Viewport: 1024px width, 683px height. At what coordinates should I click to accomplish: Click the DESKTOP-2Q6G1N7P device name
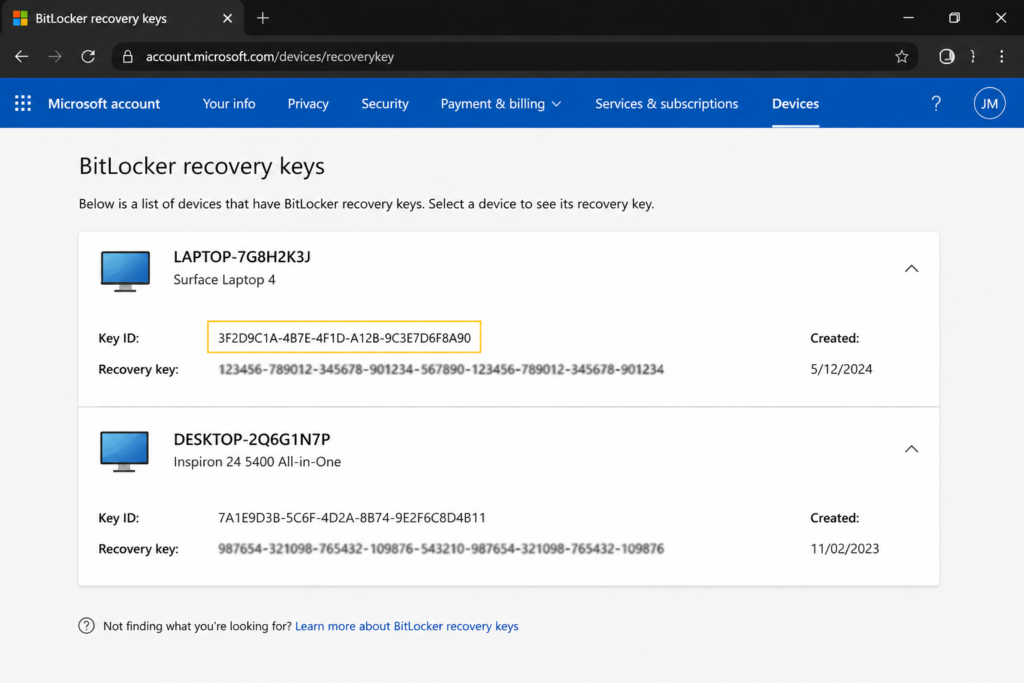click(x=251, y=439)
